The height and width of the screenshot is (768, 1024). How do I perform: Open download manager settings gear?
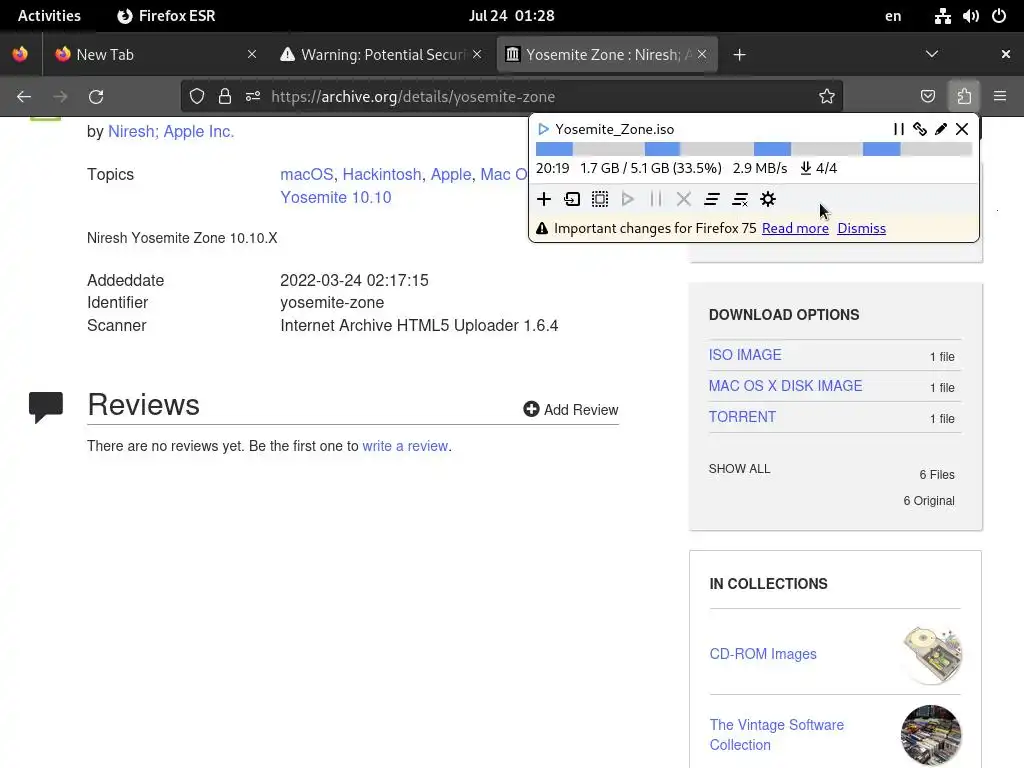coord(768,199)
